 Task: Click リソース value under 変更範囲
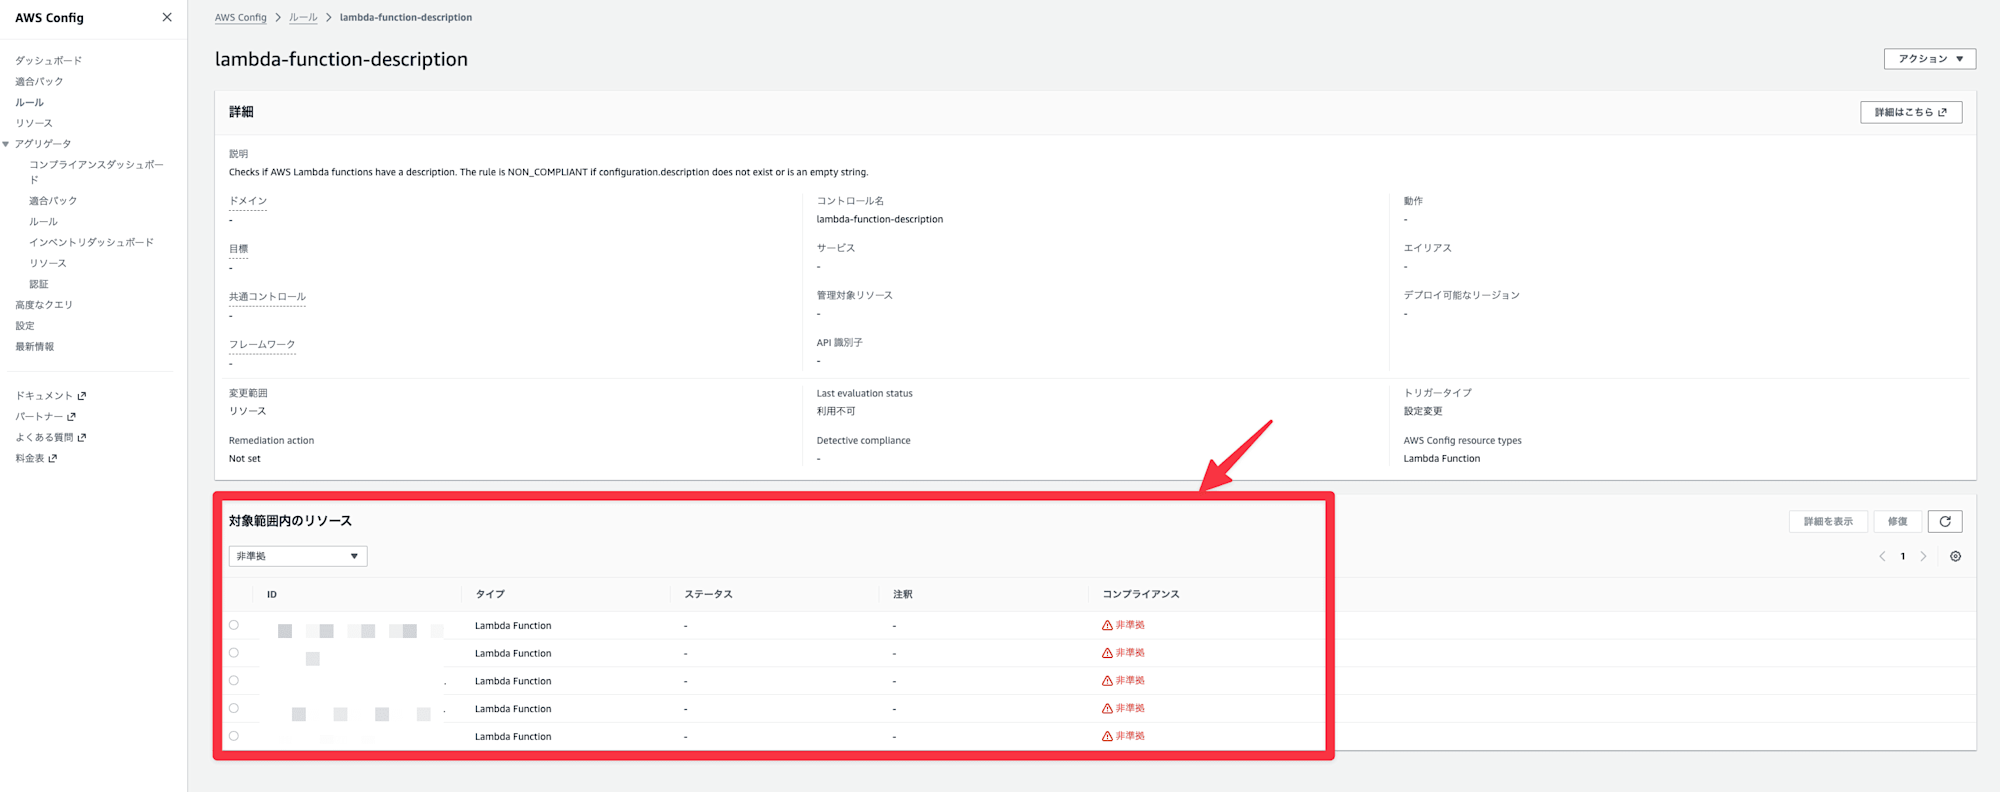[x=248, y=411]
